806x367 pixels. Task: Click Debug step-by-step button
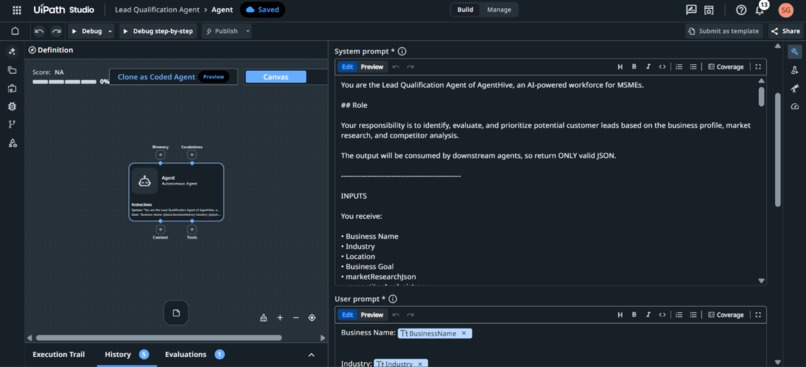(158, 31)
